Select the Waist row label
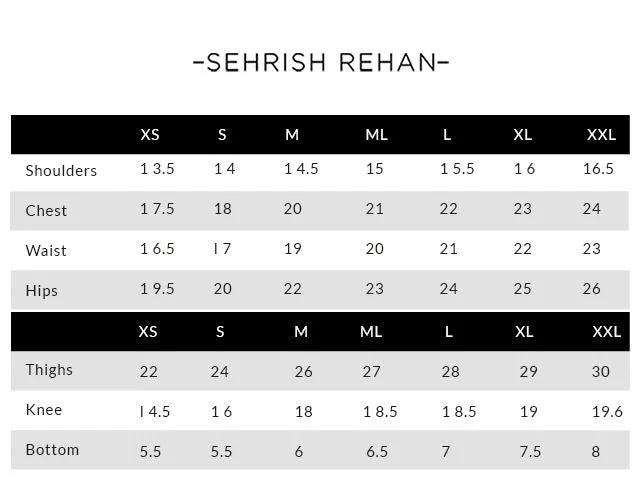641x479 pixels. (x=46, y=250)
